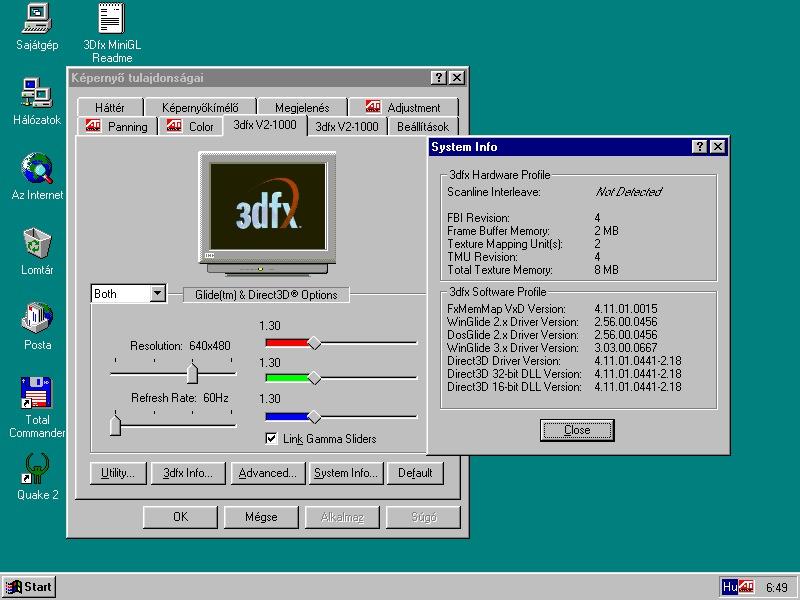Open the ATI Adjustment tab
Image resolution: width=800 pixels, height=600 pixels.
coord(403,108)
